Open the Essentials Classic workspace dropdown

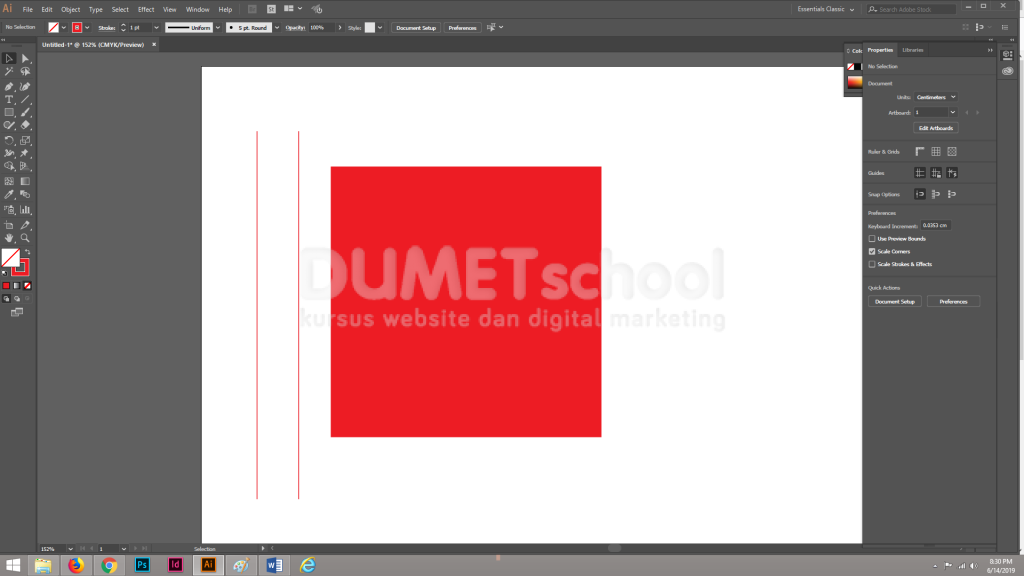point(825,9)
